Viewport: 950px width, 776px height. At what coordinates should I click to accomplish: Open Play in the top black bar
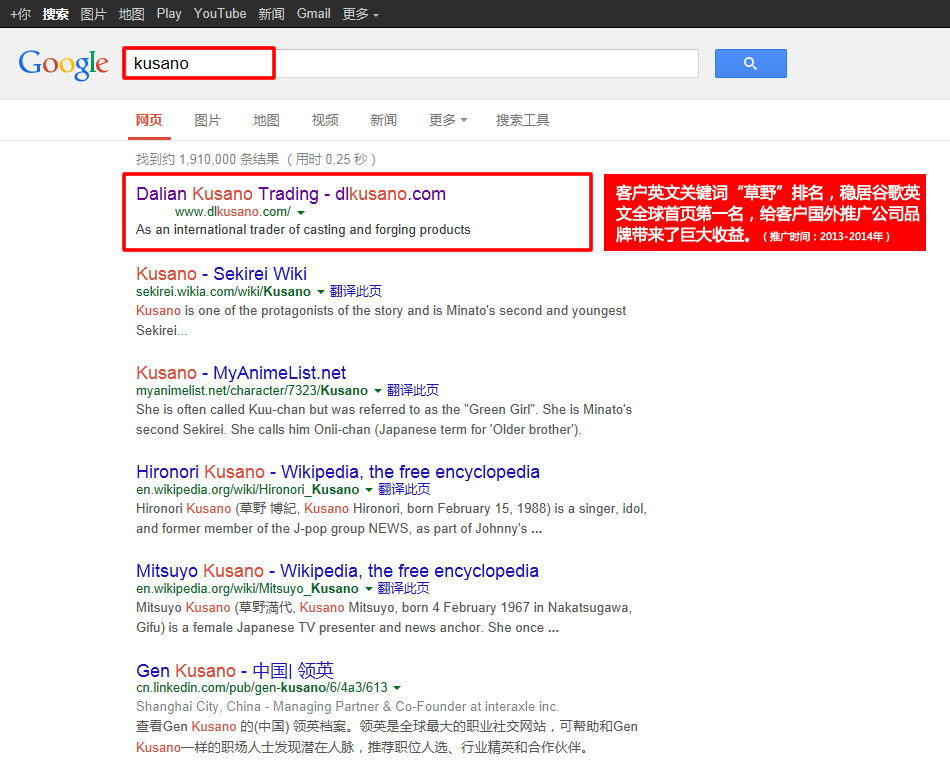[169, 14]
